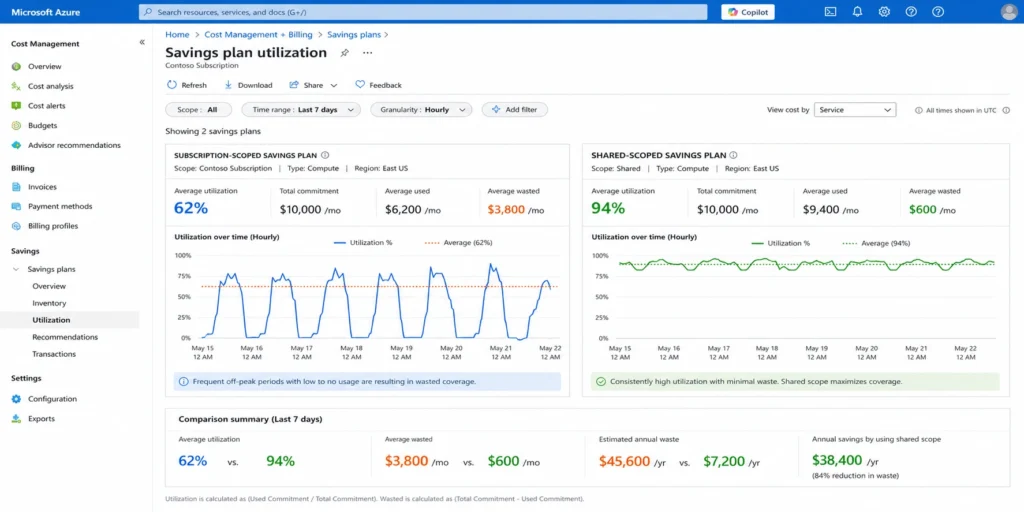Pin the Savings plan utilization page
The height and width of the screenshot is (512, 1024).
click(345, 54)
